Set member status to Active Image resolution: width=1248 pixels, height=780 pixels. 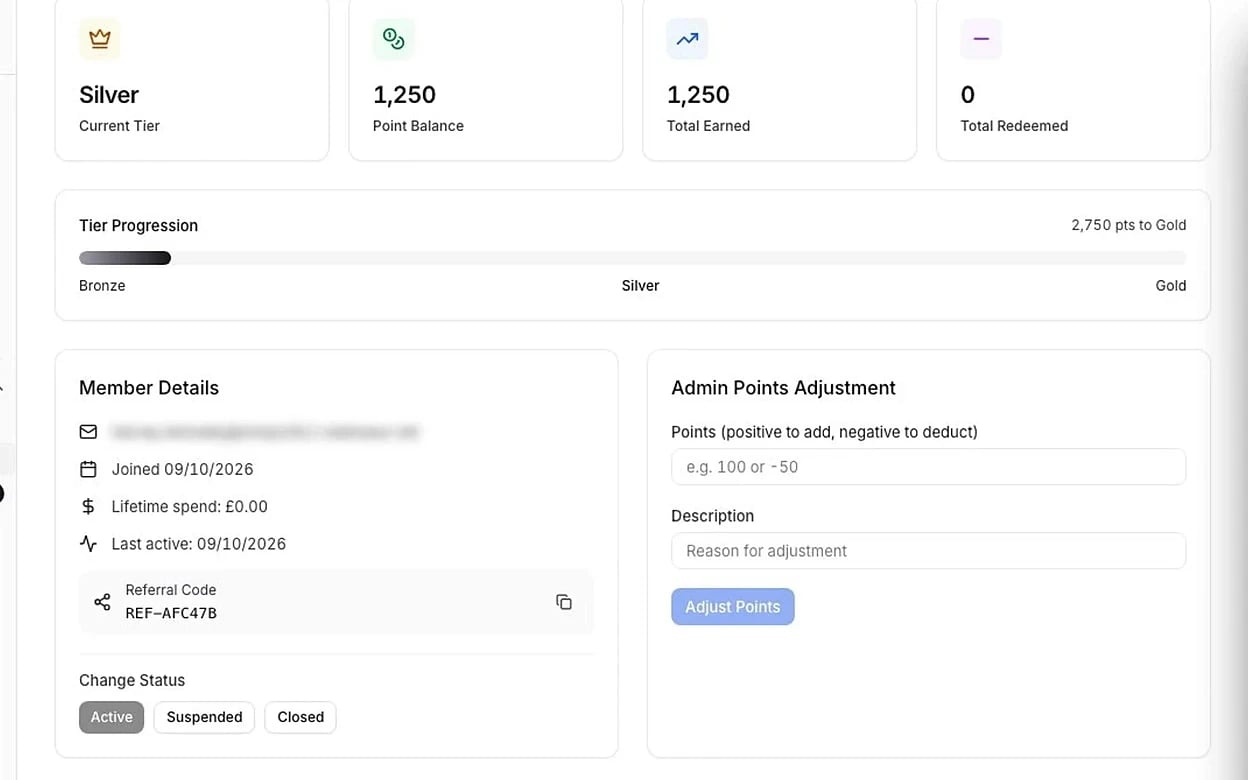(x=112, y=717)
